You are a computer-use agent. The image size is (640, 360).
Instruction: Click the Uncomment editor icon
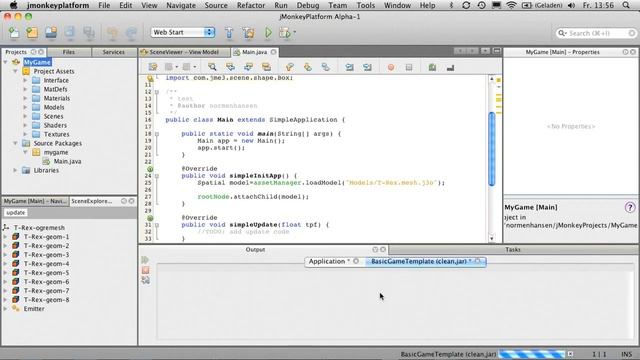click(x=450, y=67)
